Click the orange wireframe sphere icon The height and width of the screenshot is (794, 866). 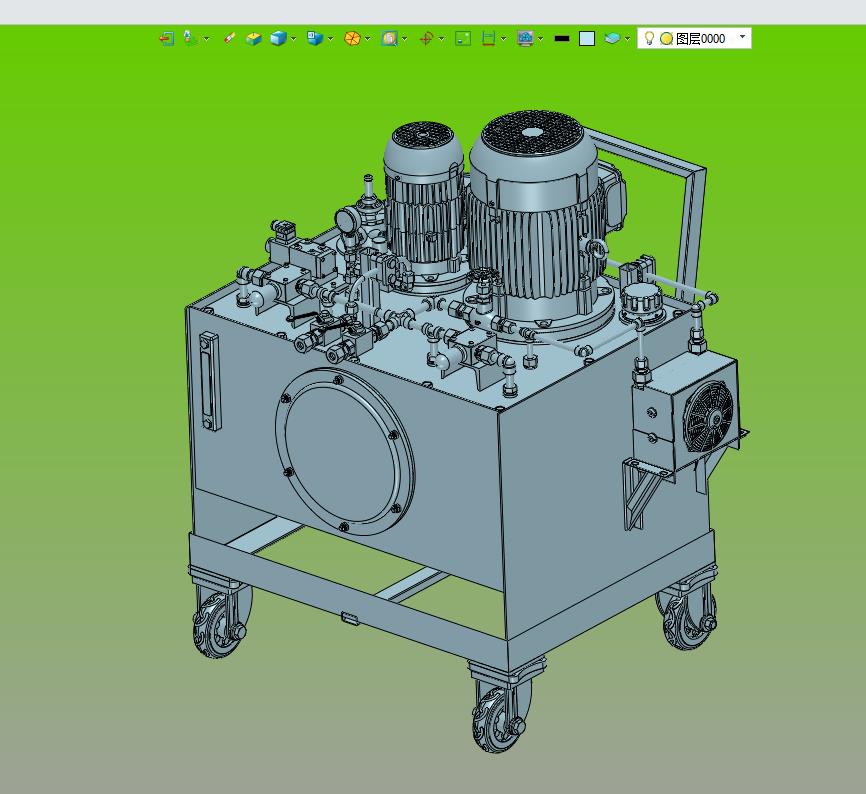click(x=352, y=38)
